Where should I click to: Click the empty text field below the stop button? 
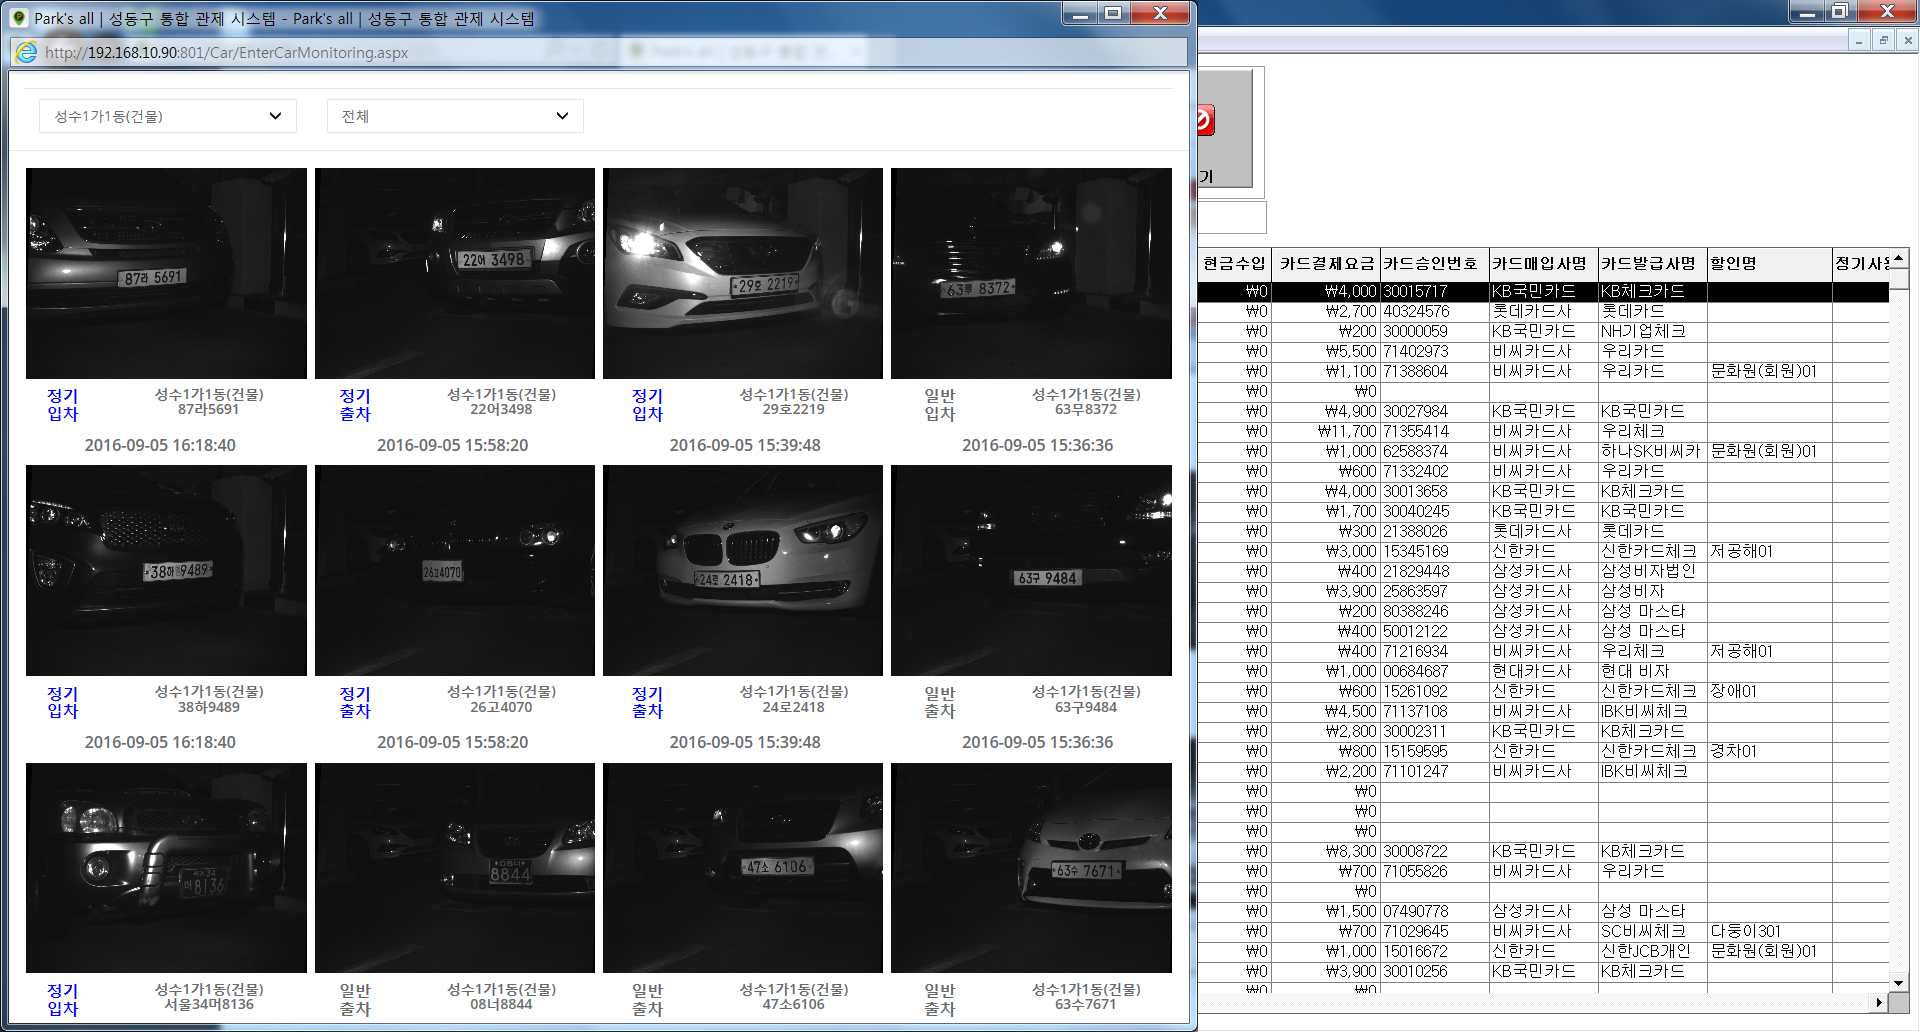click(1232, 217)
